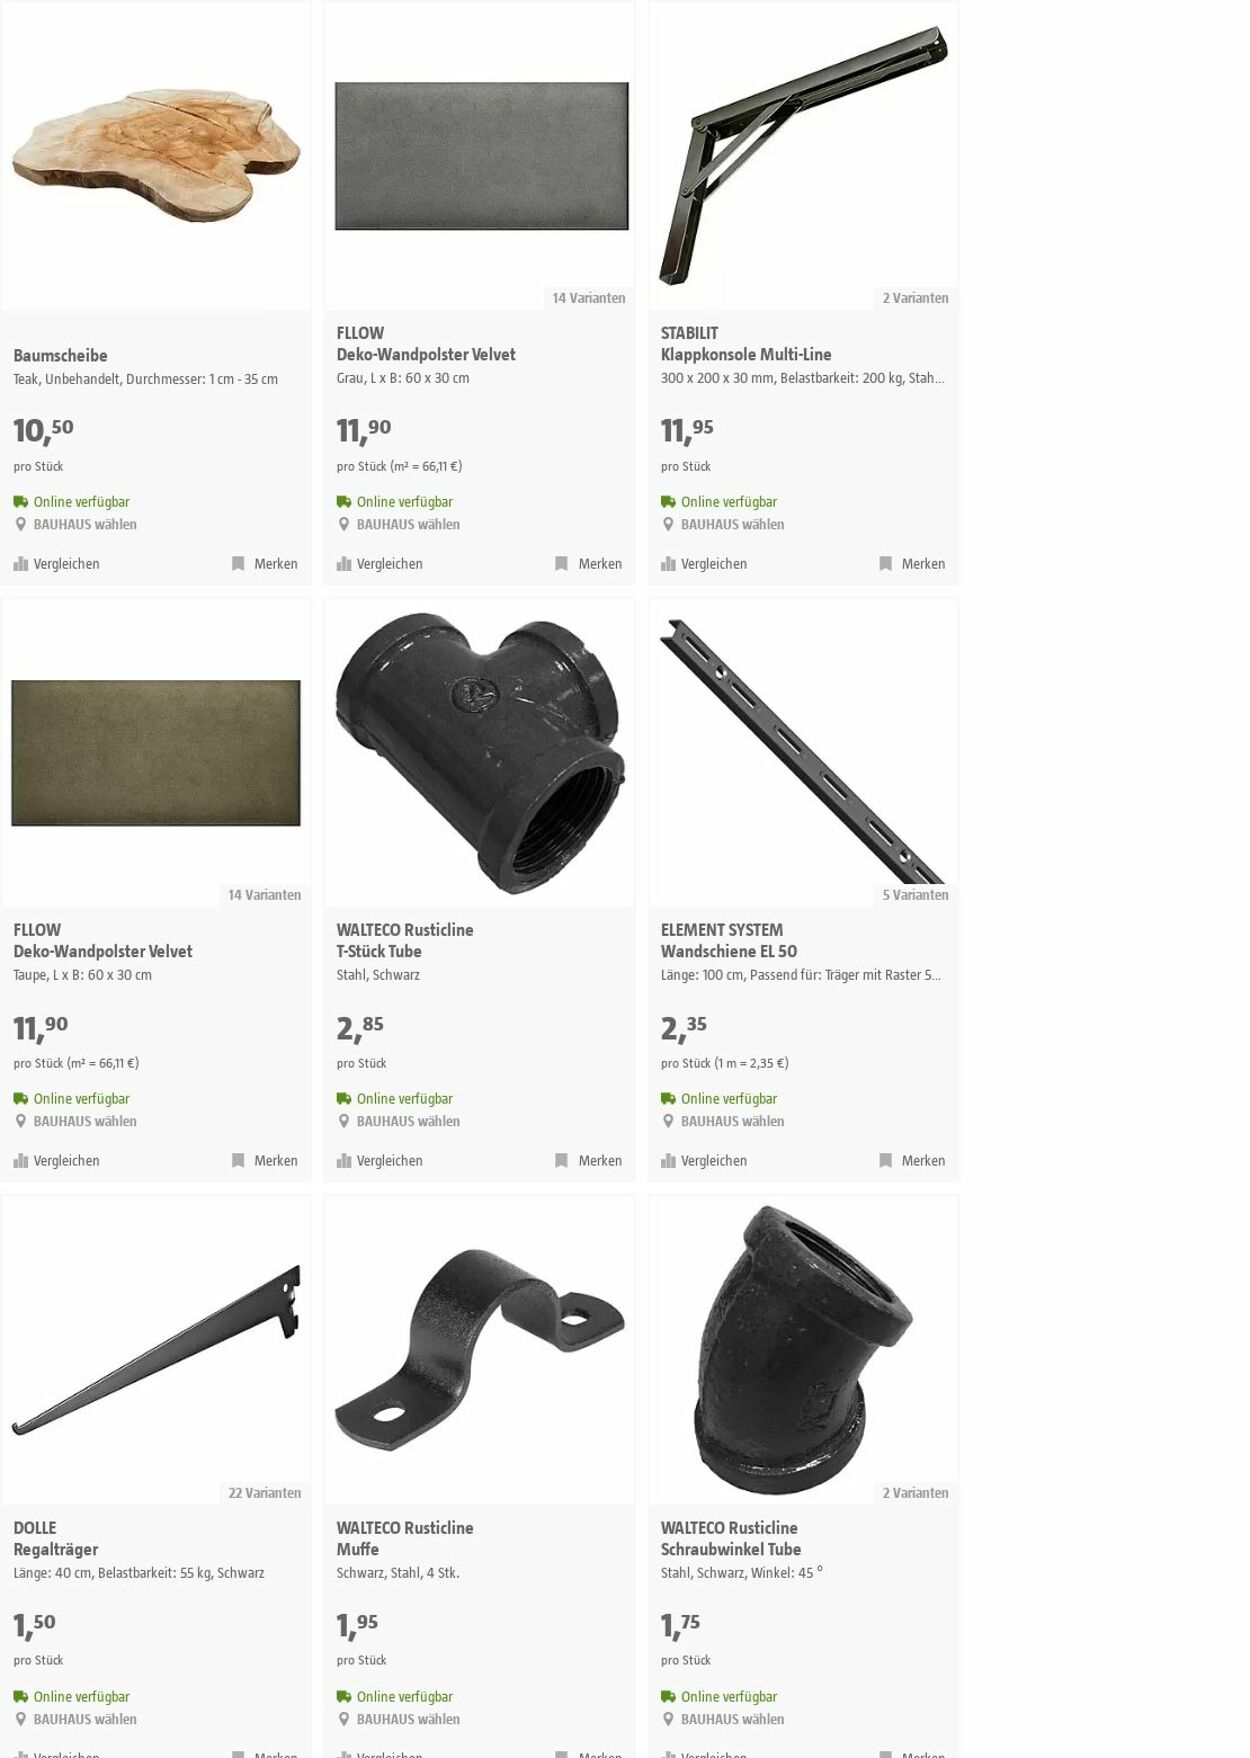1250x1758 pixels.
Task: Click compare icon for Wandschiene EL 50
Action: pyautogui.click(x=668, y=1161)
